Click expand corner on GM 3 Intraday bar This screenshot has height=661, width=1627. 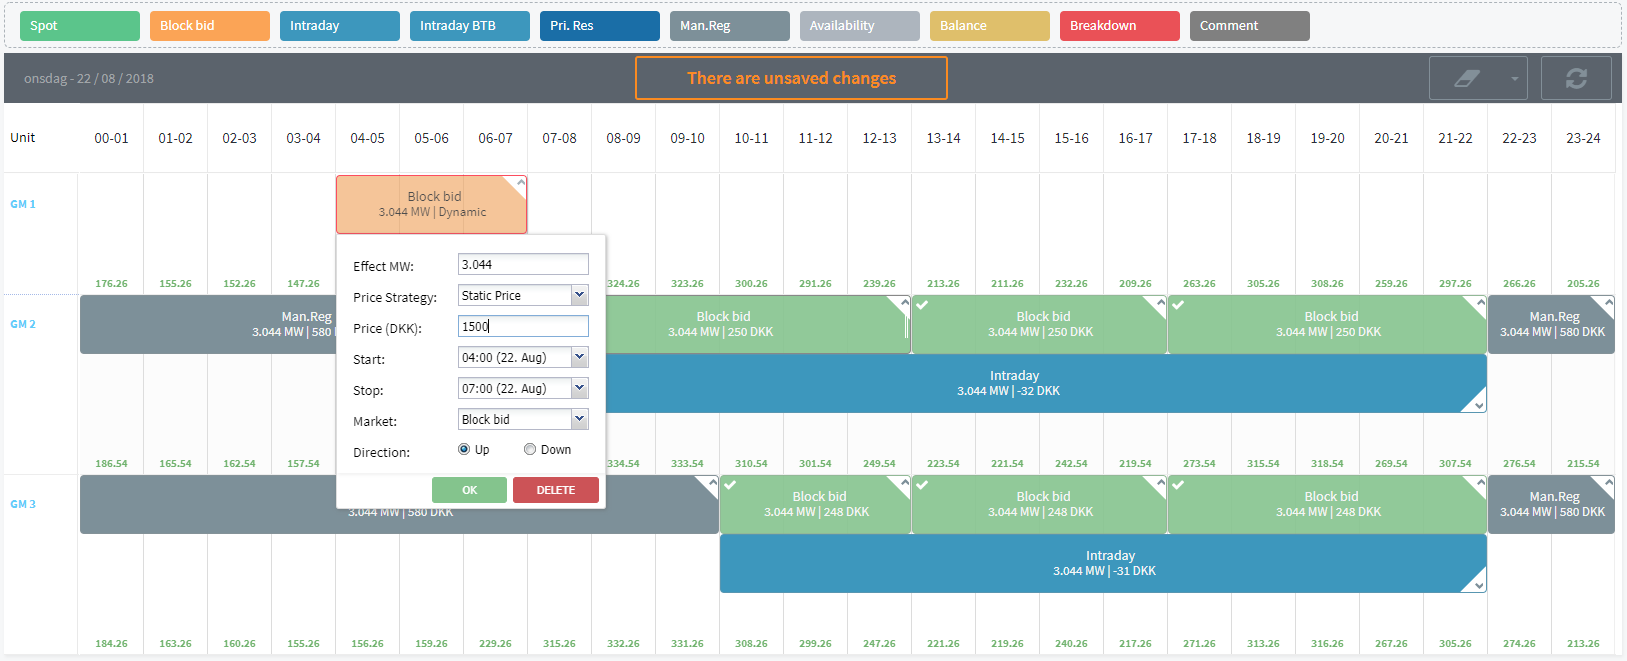coord(1478,585)
